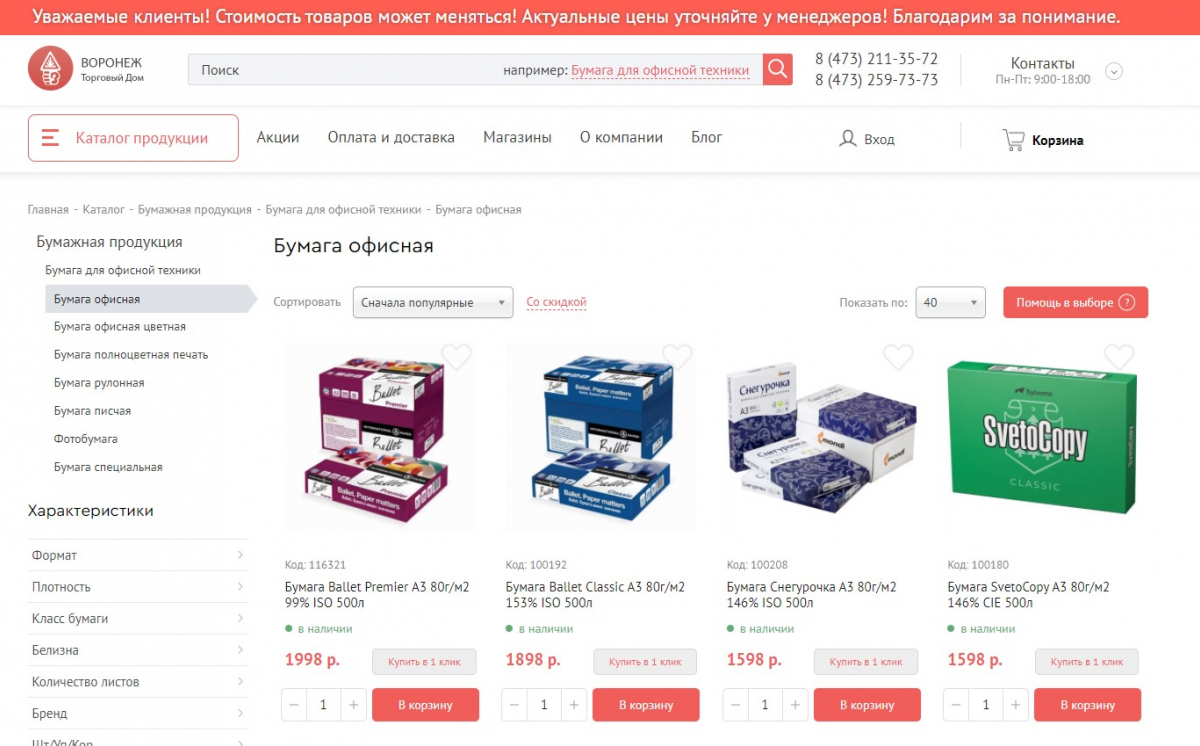Open the Показать по 40 dropdown

click(950, 303)
